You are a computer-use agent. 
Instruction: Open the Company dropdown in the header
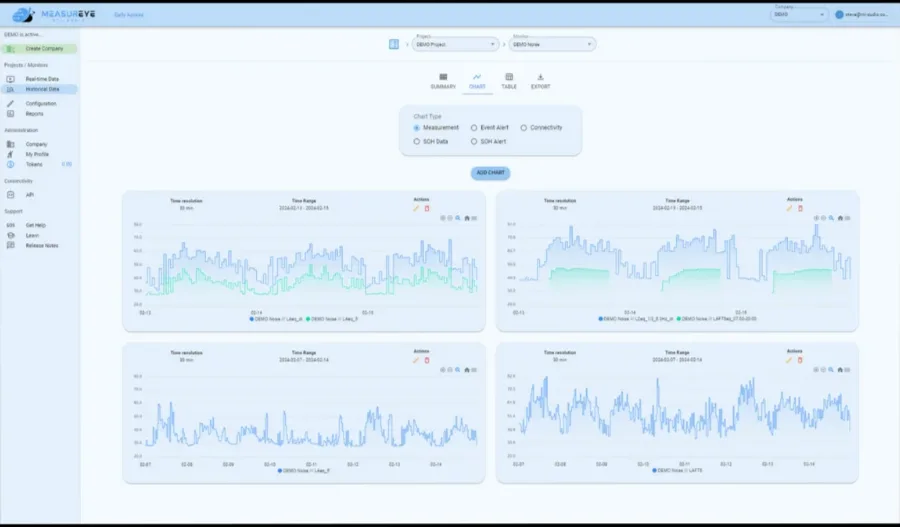click(798, 14)
